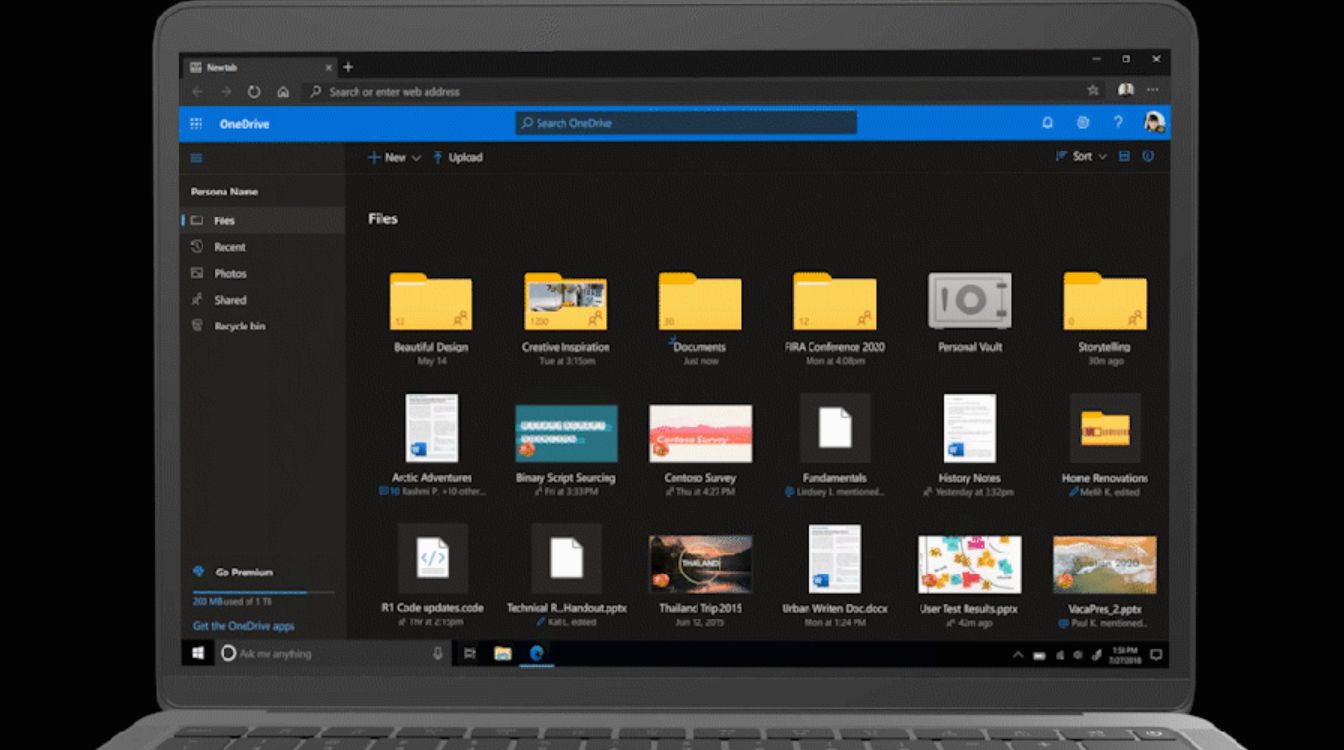Collapse the sidebar with the hamburger icon
The width and height of the screenshot is (1344, 750).
(x=197, y=157)
